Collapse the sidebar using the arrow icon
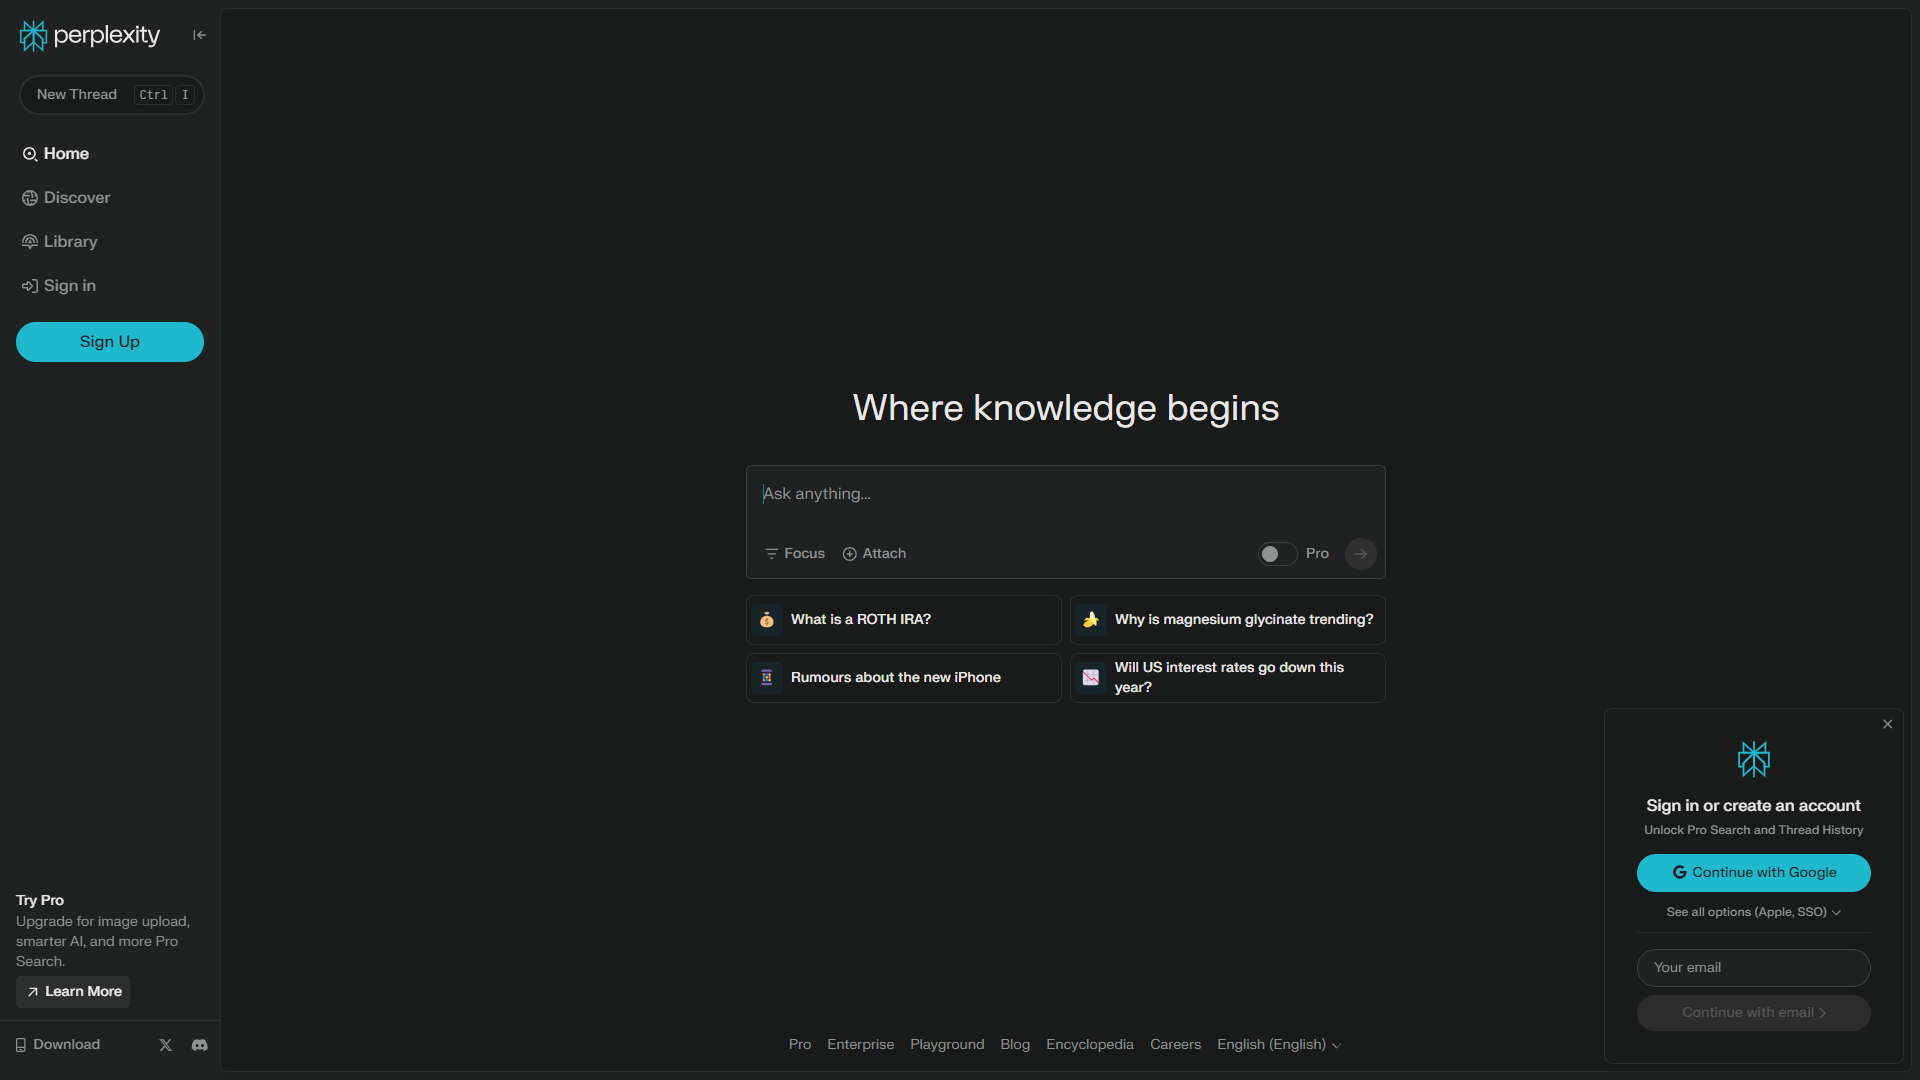This screenshot has height=1080, width=1920. [198, 34]
